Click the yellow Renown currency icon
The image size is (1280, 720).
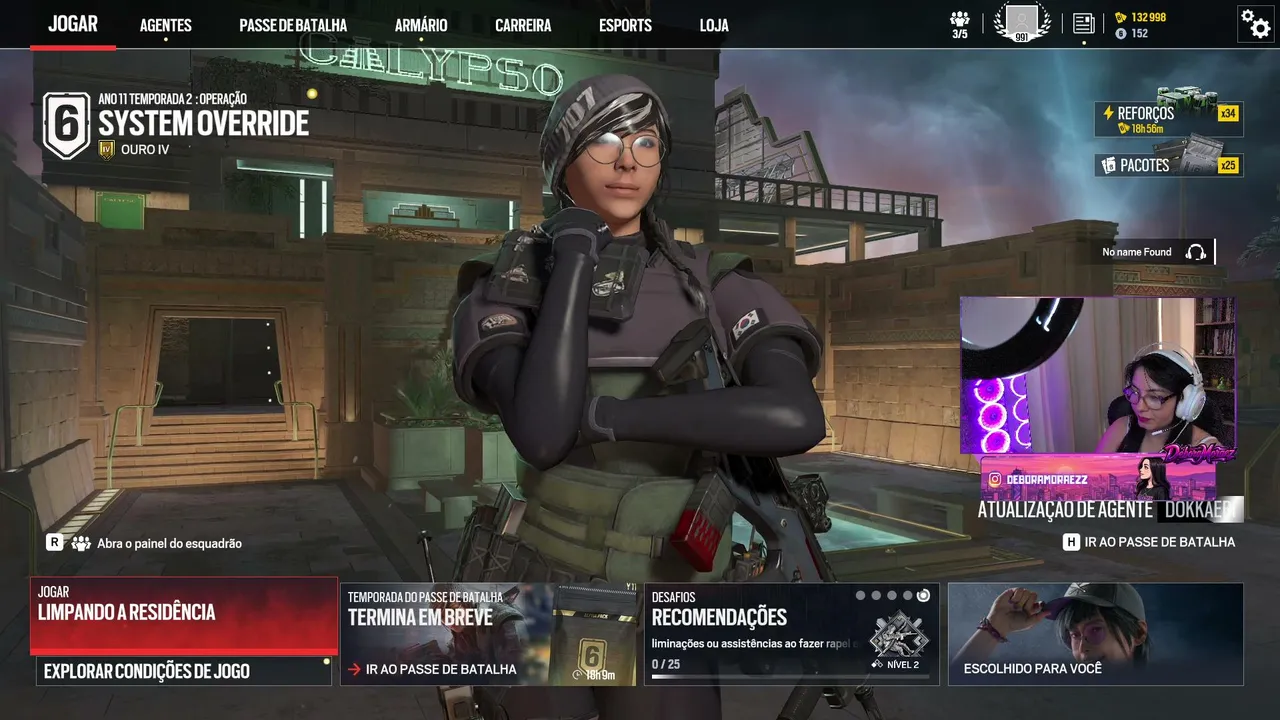(x=1121, y=17)
